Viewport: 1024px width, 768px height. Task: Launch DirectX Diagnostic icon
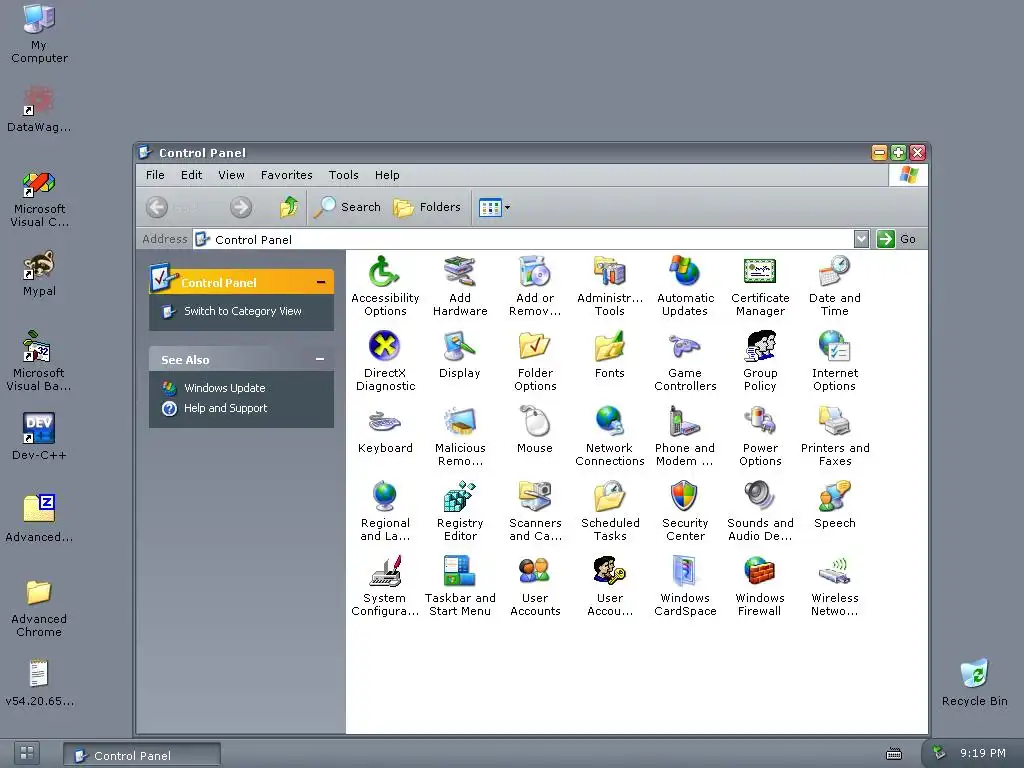(x=385, y=361)
